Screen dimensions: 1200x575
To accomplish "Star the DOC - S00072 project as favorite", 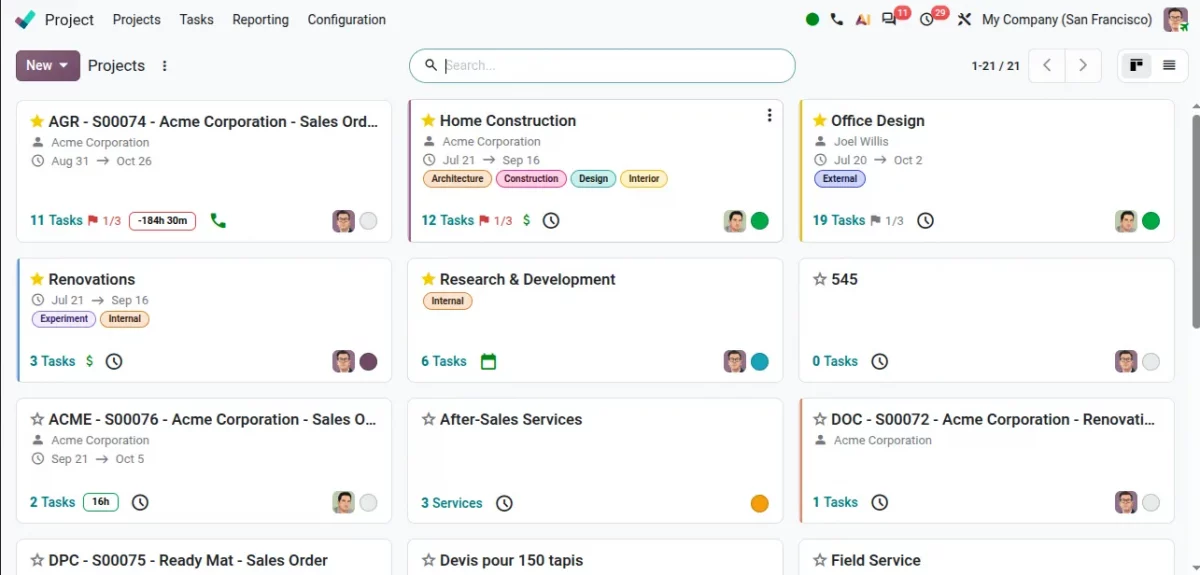I will click(x=819, y=419).
